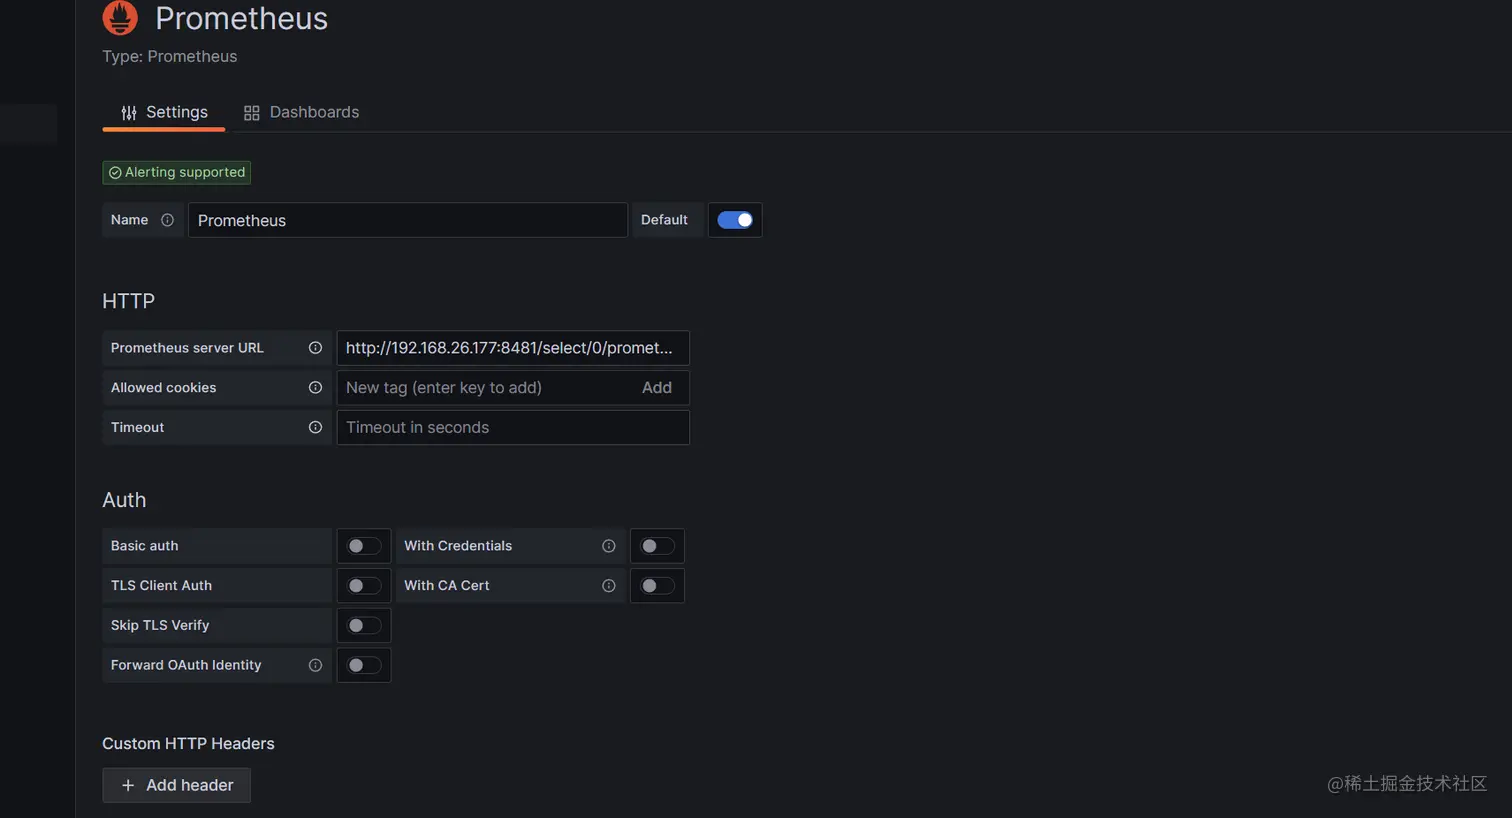This screenshot has height=818, width=1512.
Task: Click the Allowed cookies label
Action: point(163,388)
